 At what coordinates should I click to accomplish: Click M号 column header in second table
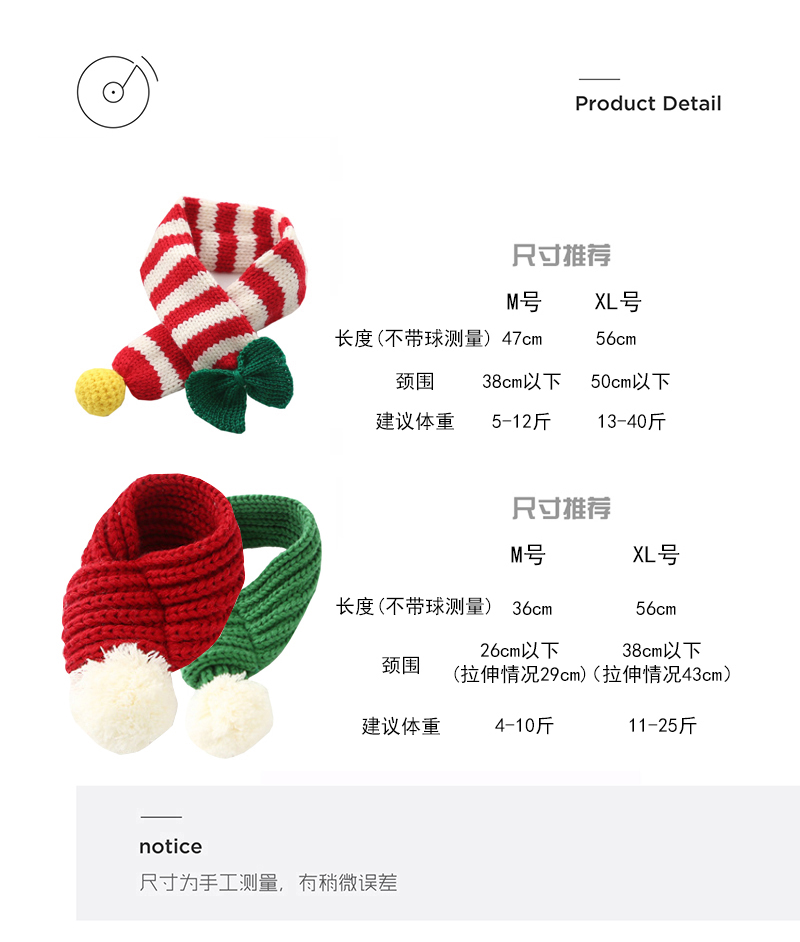point(527,555)
